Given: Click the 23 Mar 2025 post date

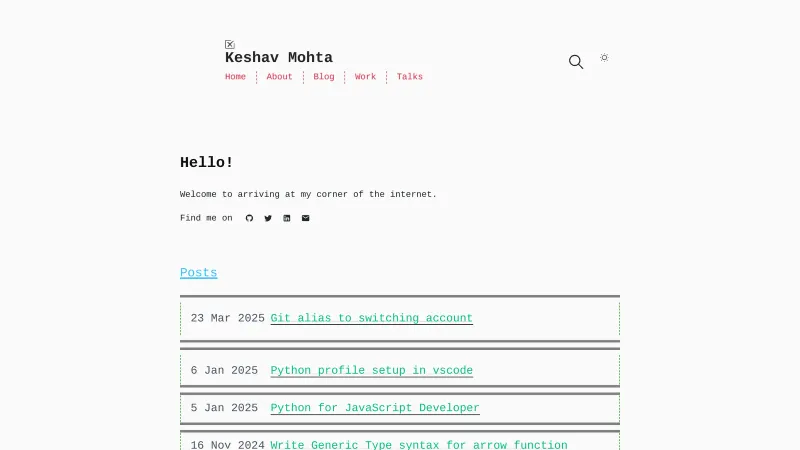Looking at the screenshot, I should click(x=228, y=318).
